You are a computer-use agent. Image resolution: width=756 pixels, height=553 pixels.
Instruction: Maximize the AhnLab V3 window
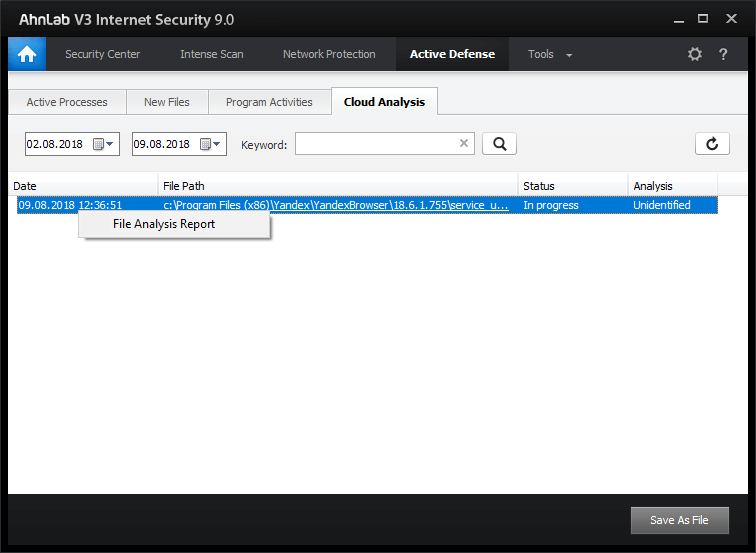pyautogui.click(x=703, y=19)
